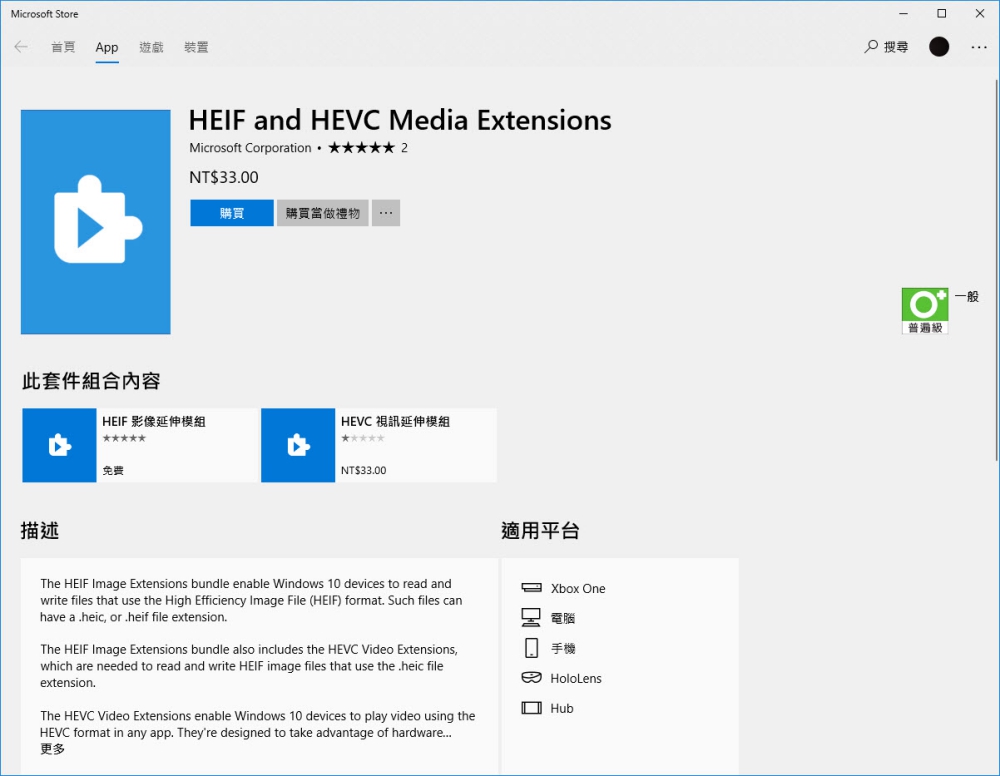1000x776 pixels.
Task: Open HEIF 影像延伸模組 bundle item
Action: coord(140,445)
